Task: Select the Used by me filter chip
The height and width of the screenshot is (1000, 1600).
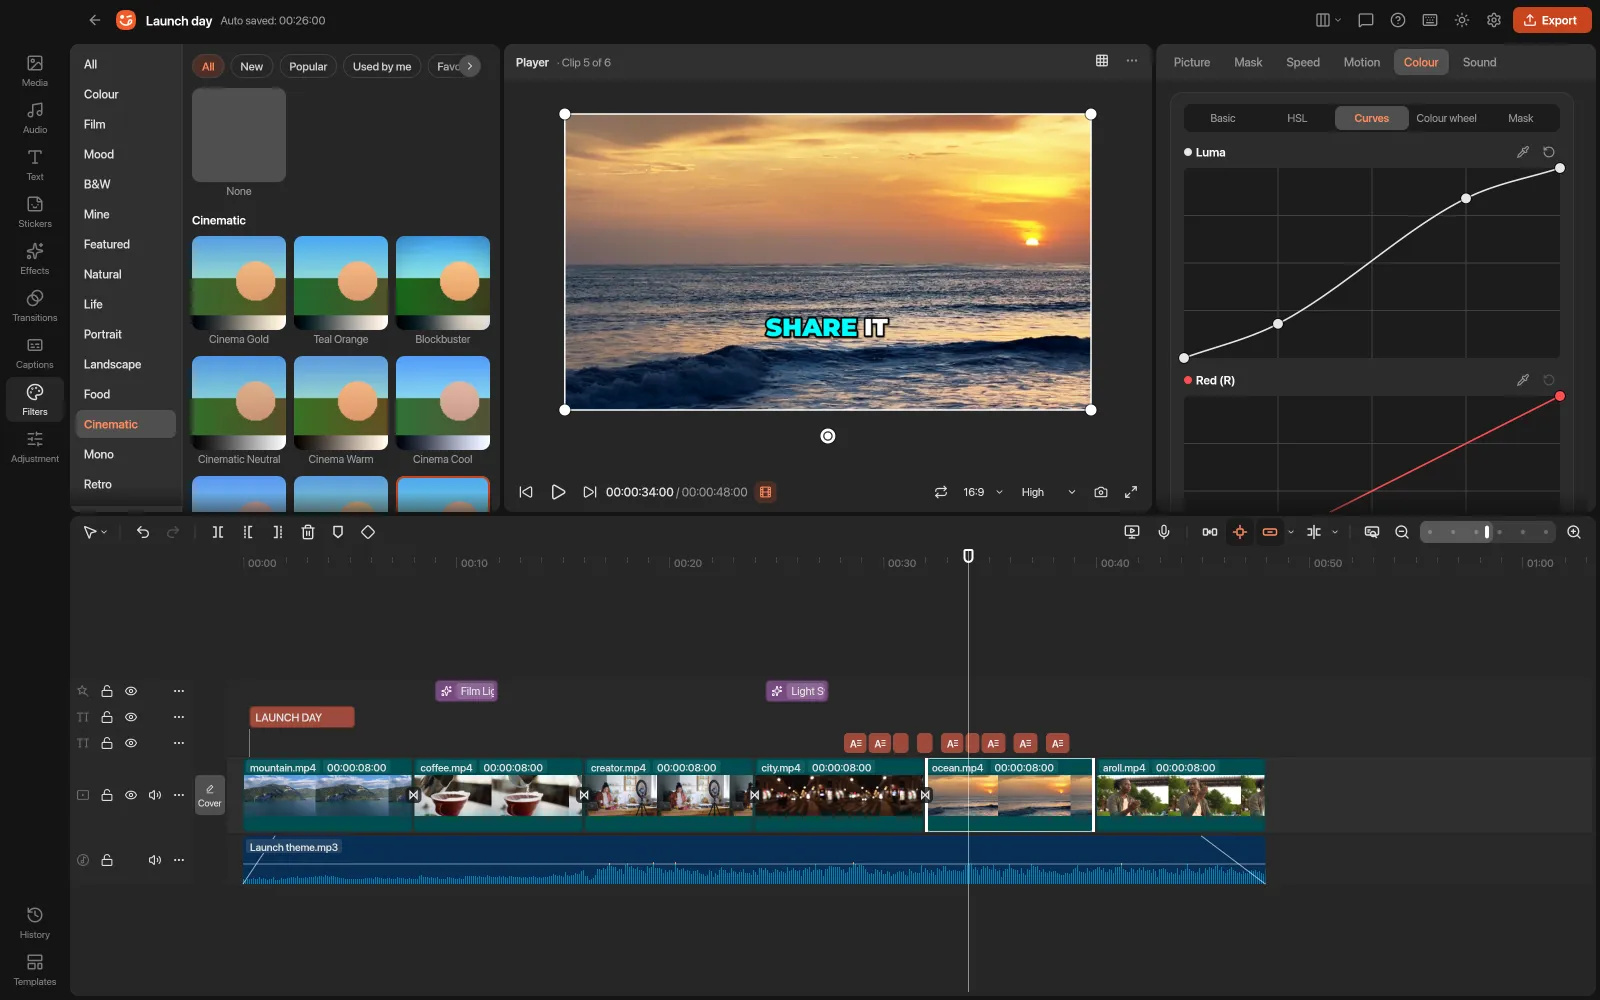Action: [x=382, y=66]
